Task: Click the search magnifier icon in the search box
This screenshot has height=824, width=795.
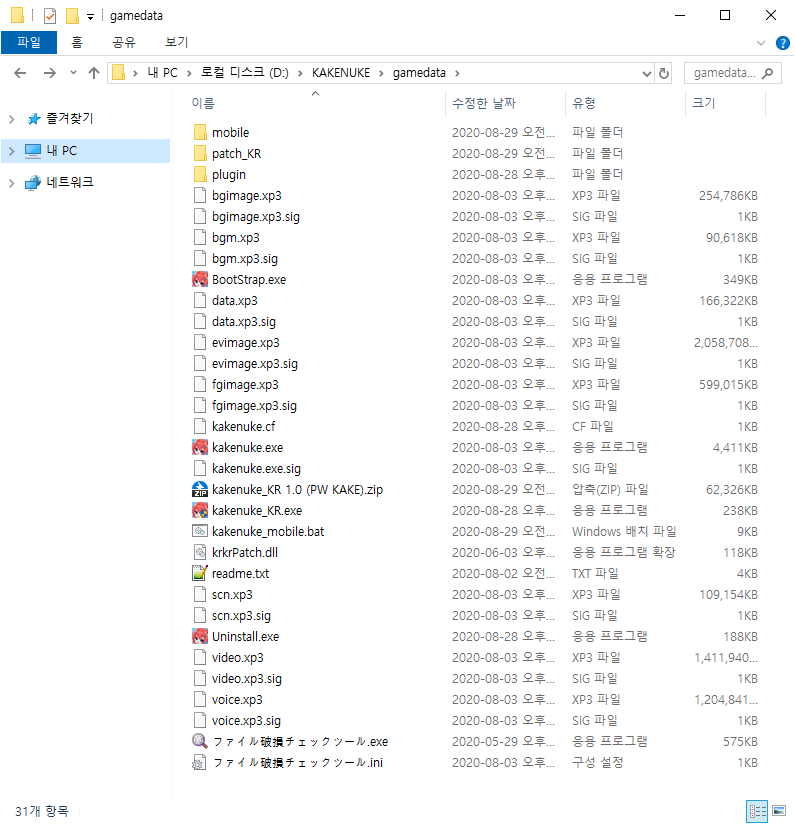Action: pyautogui.click(x=768, y=73)
